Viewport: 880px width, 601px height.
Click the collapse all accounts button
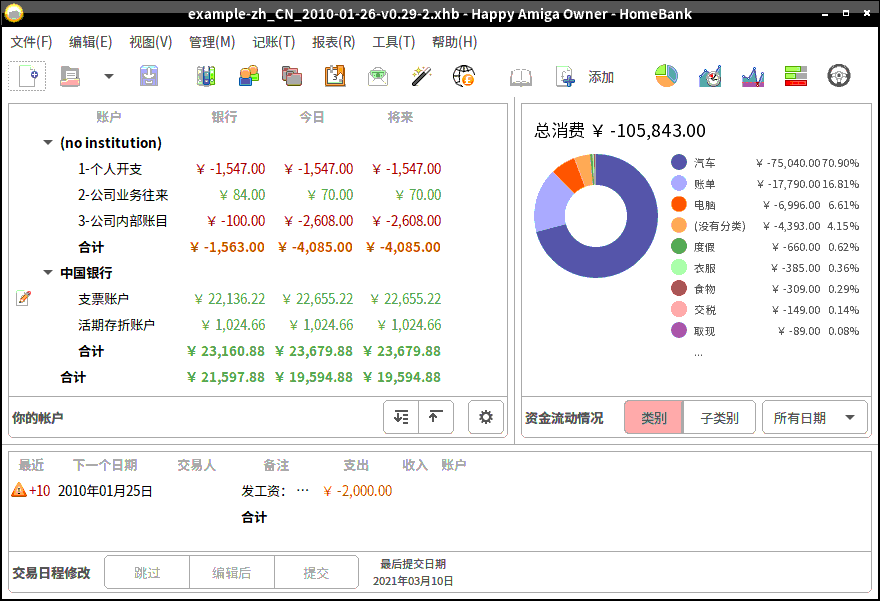coord(436,417)
